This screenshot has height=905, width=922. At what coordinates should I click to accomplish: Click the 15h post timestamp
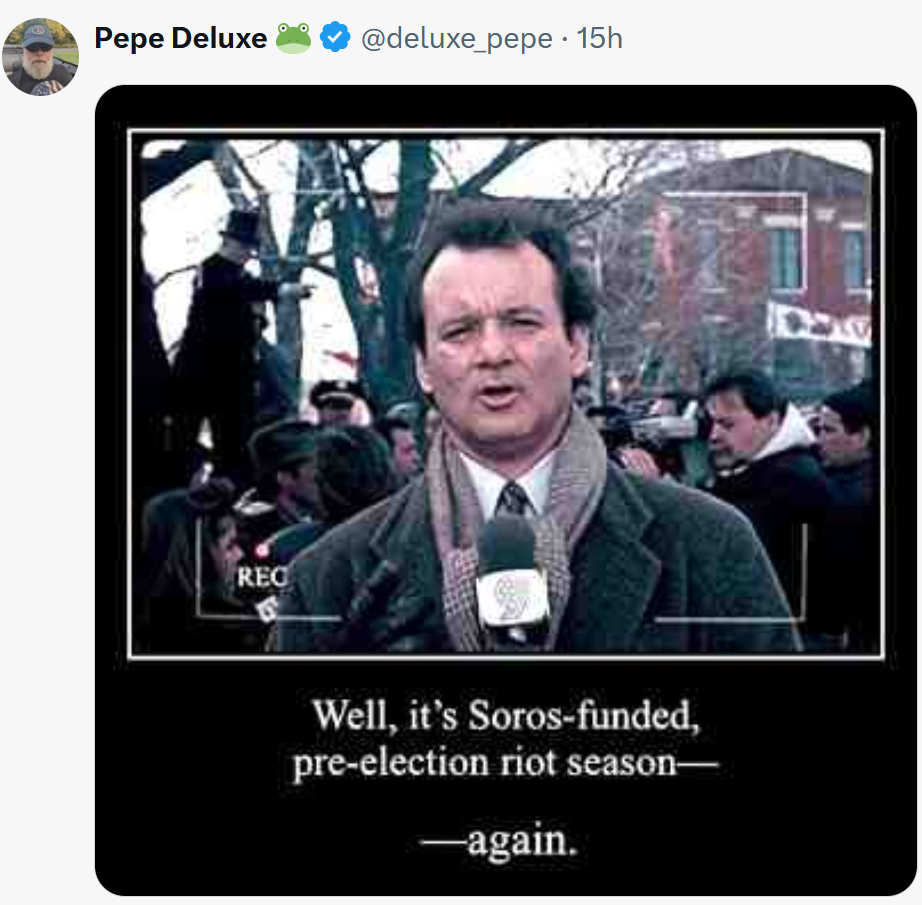600,39
